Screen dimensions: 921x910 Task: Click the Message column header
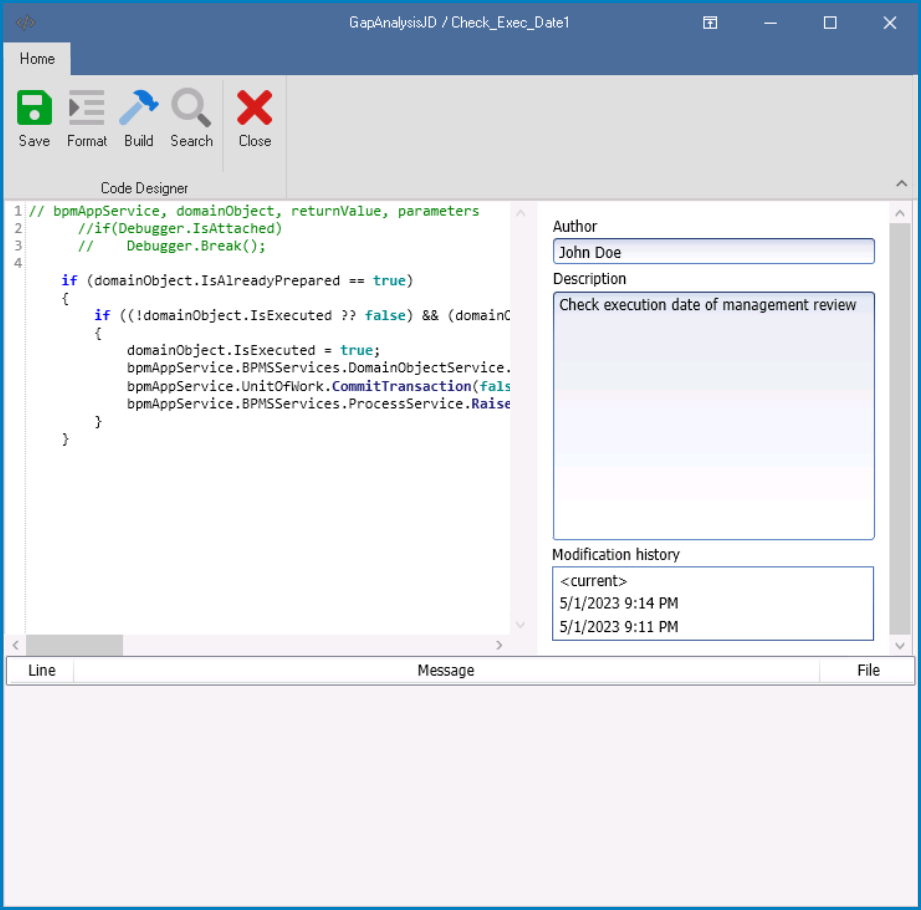point(446,670)
